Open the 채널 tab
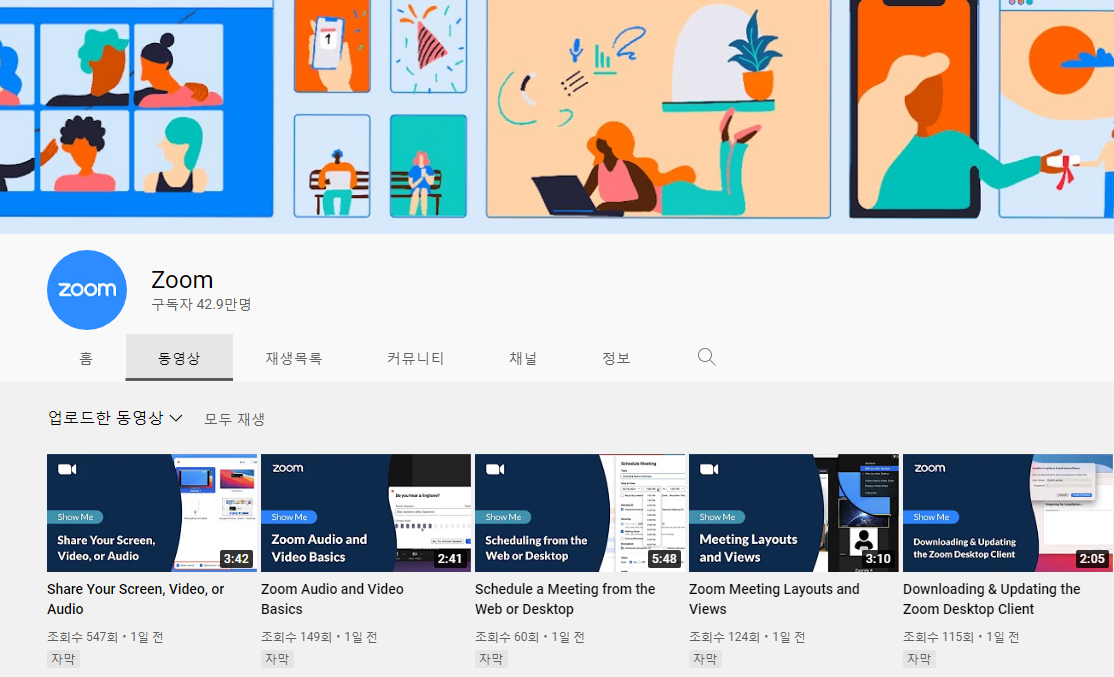 pos(523,358)
